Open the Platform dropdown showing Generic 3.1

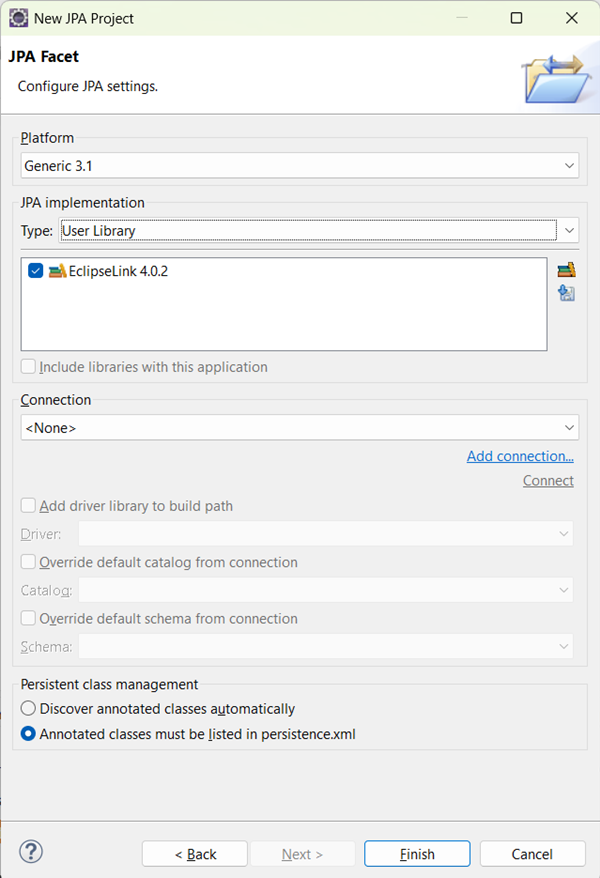click(x=300, y=166)
